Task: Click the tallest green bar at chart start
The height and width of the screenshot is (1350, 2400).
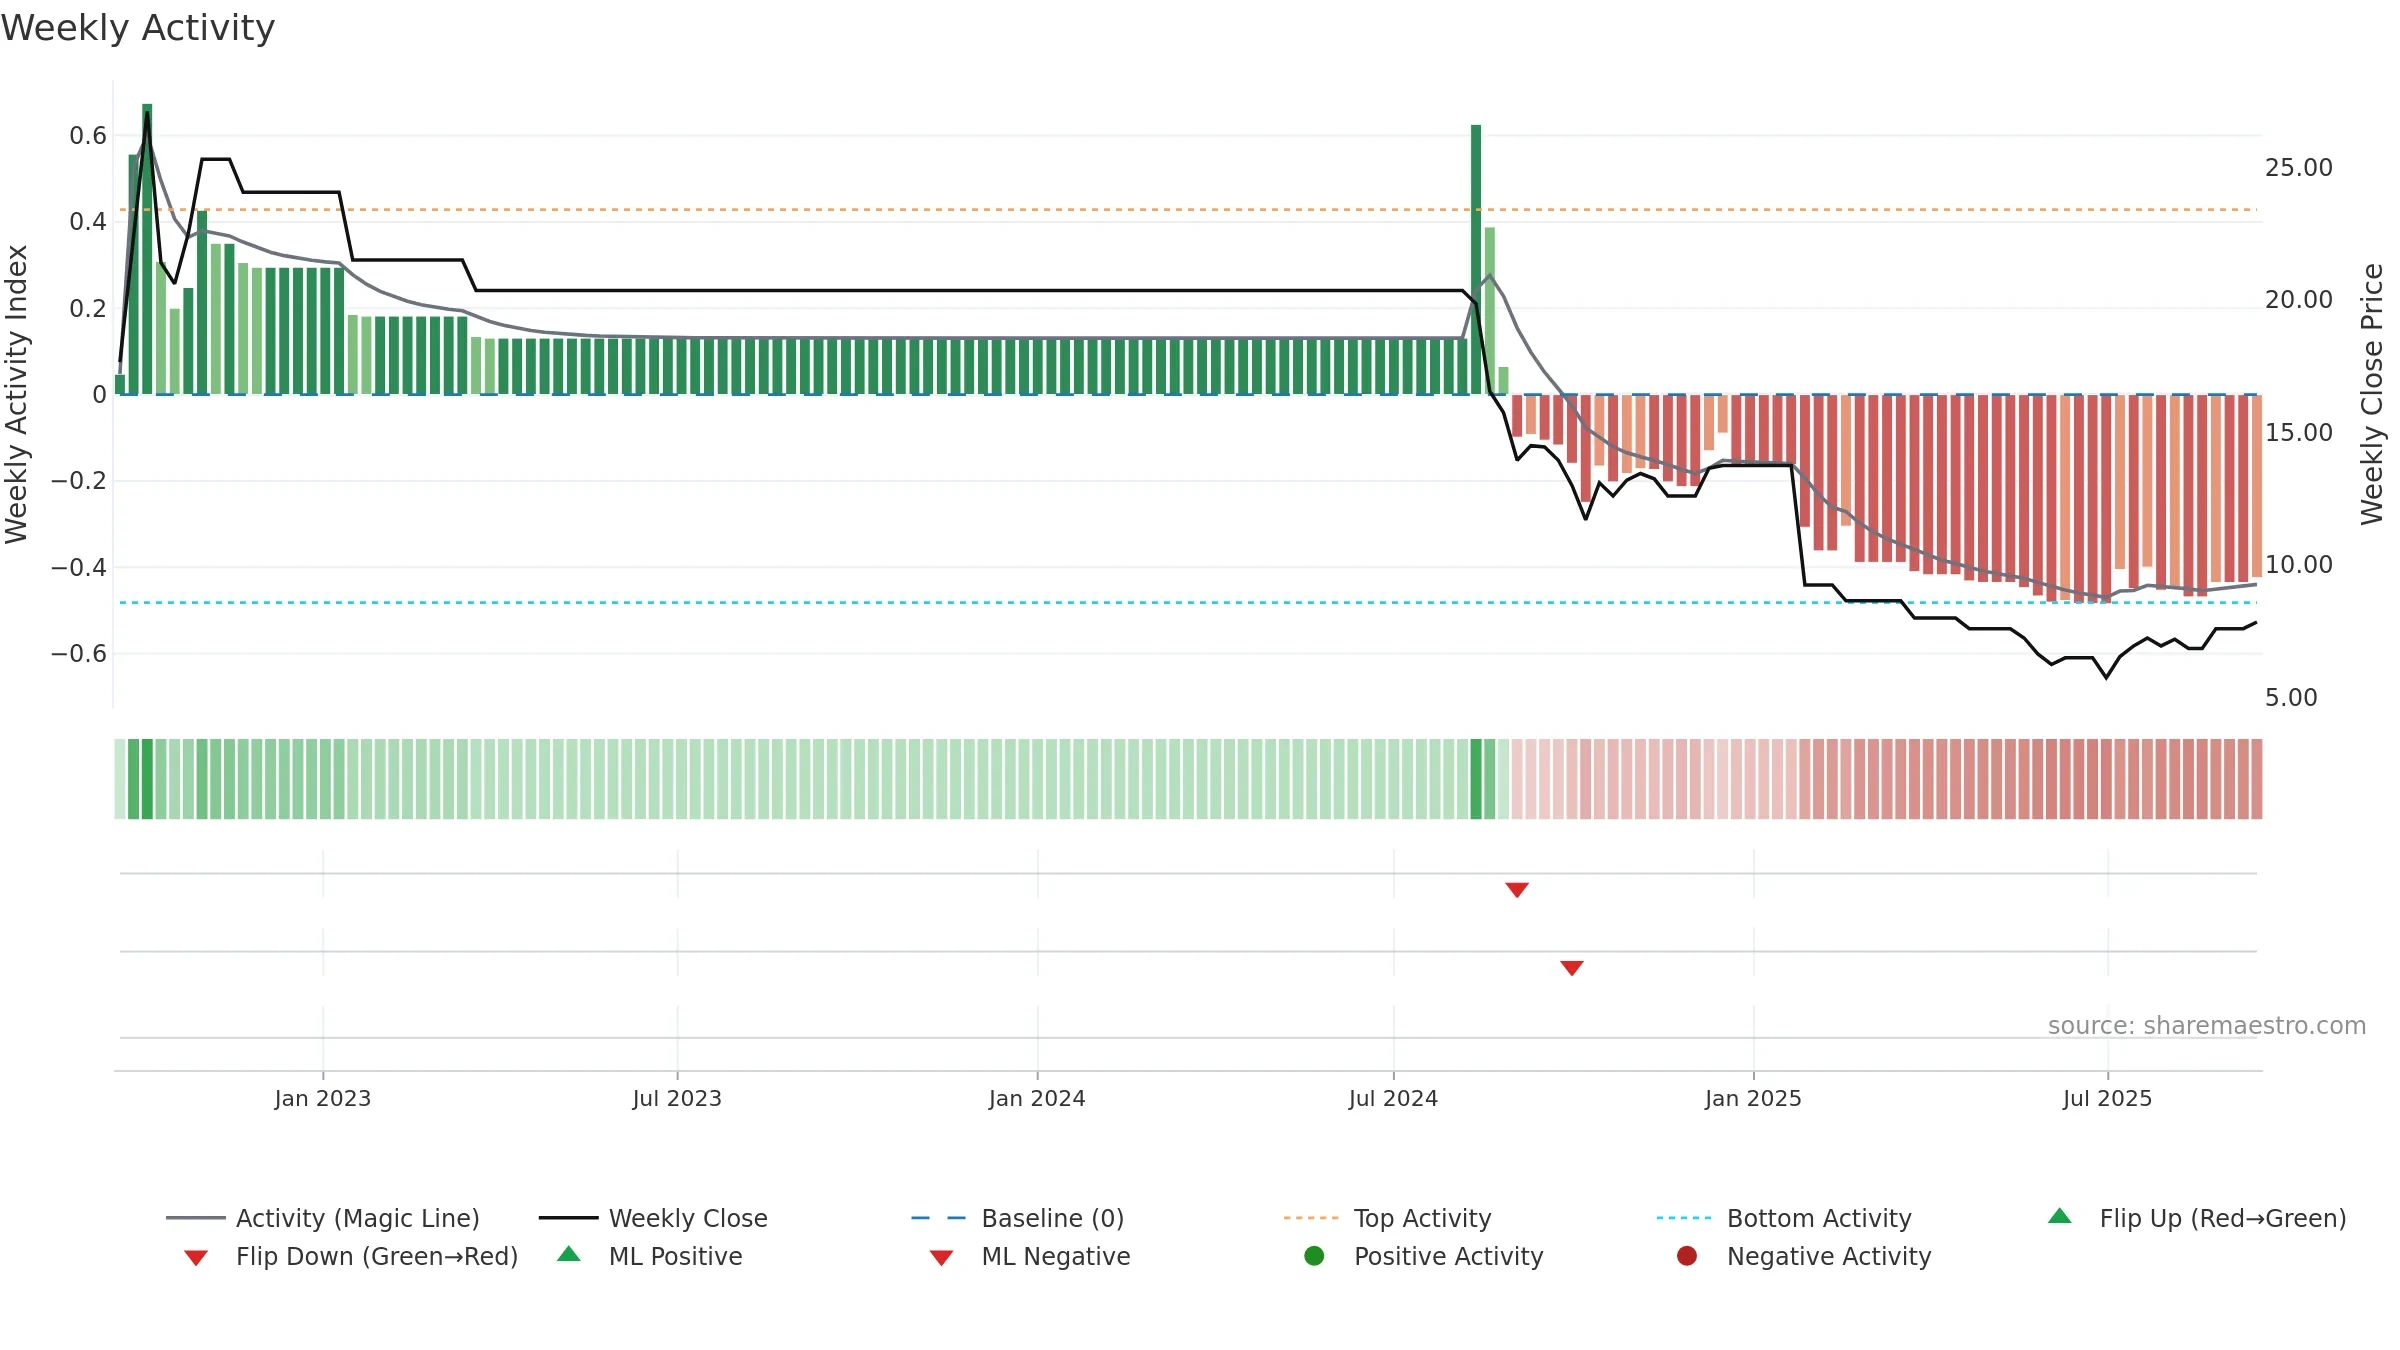Action: coord(147,249)
